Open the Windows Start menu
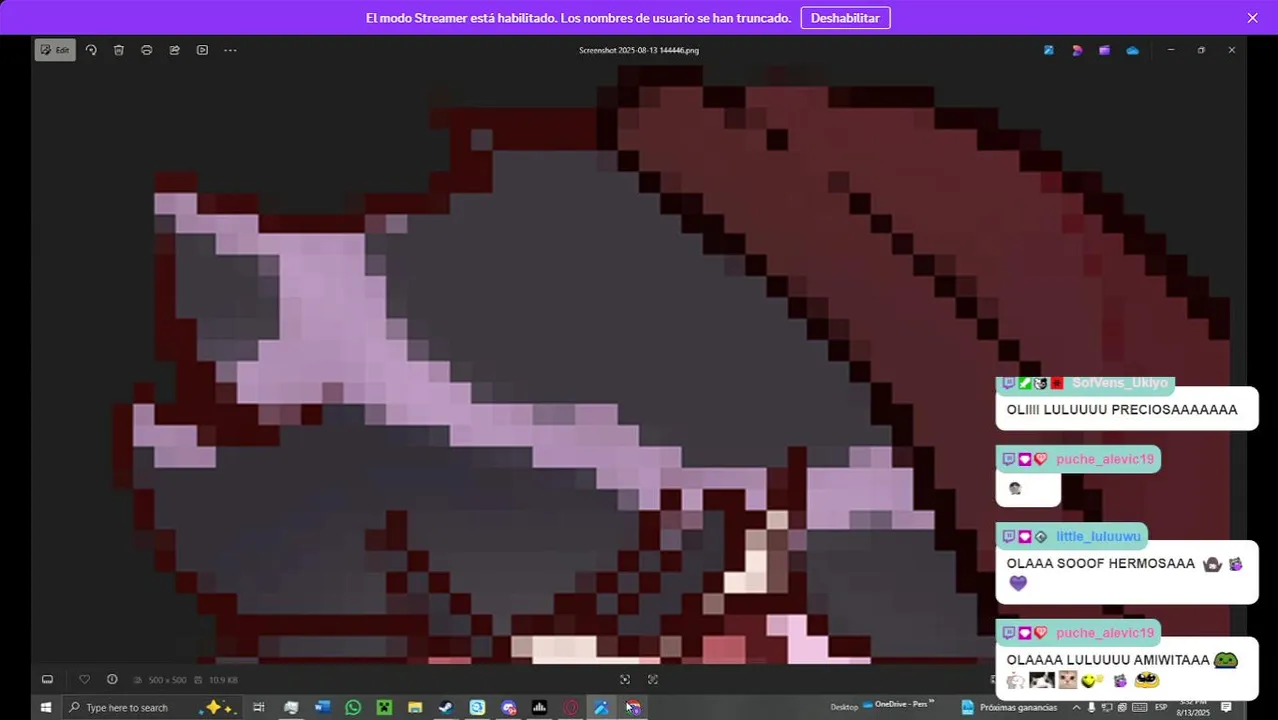 click(x=45, y=707)
